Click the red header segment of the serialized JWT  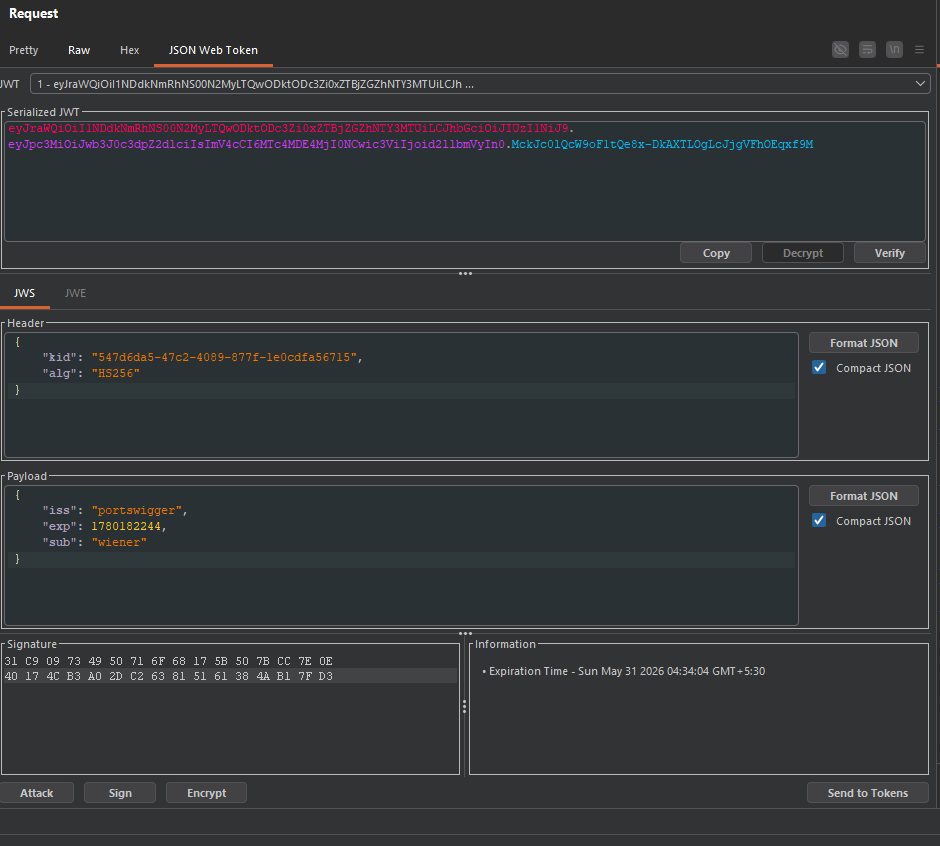(288, 128)
